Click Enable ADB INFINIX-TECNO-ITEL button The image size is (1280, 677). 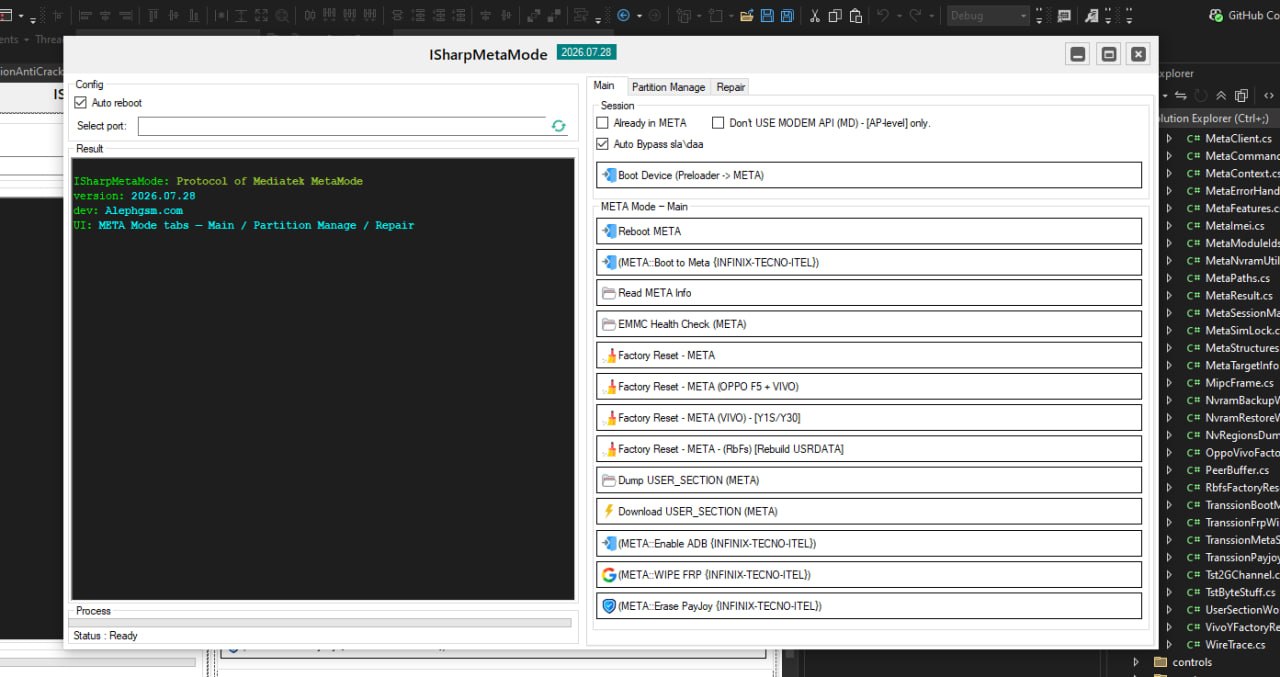pyautogui.click(x=868, y=543)
